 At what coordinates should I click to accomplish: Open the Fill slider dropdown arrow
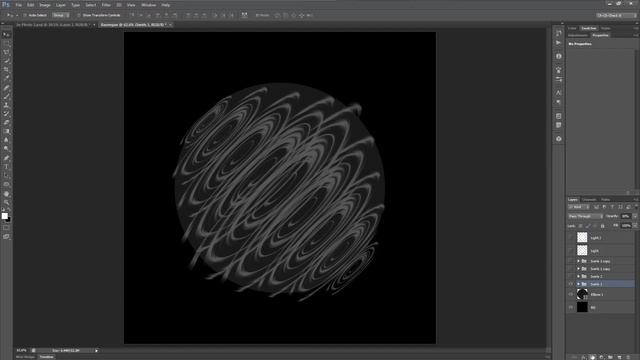click(x=635, y=225)
